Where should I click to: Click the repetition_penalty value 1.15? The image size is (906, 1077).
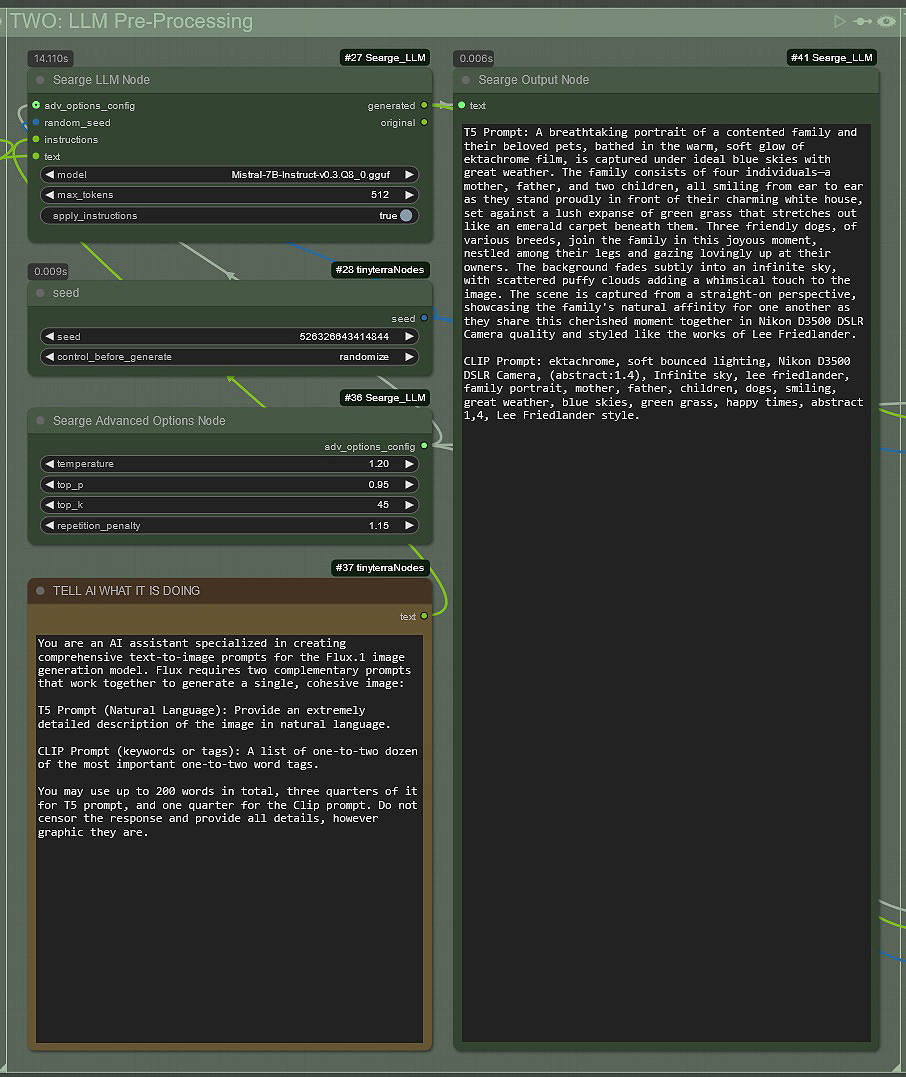(378, 525)
